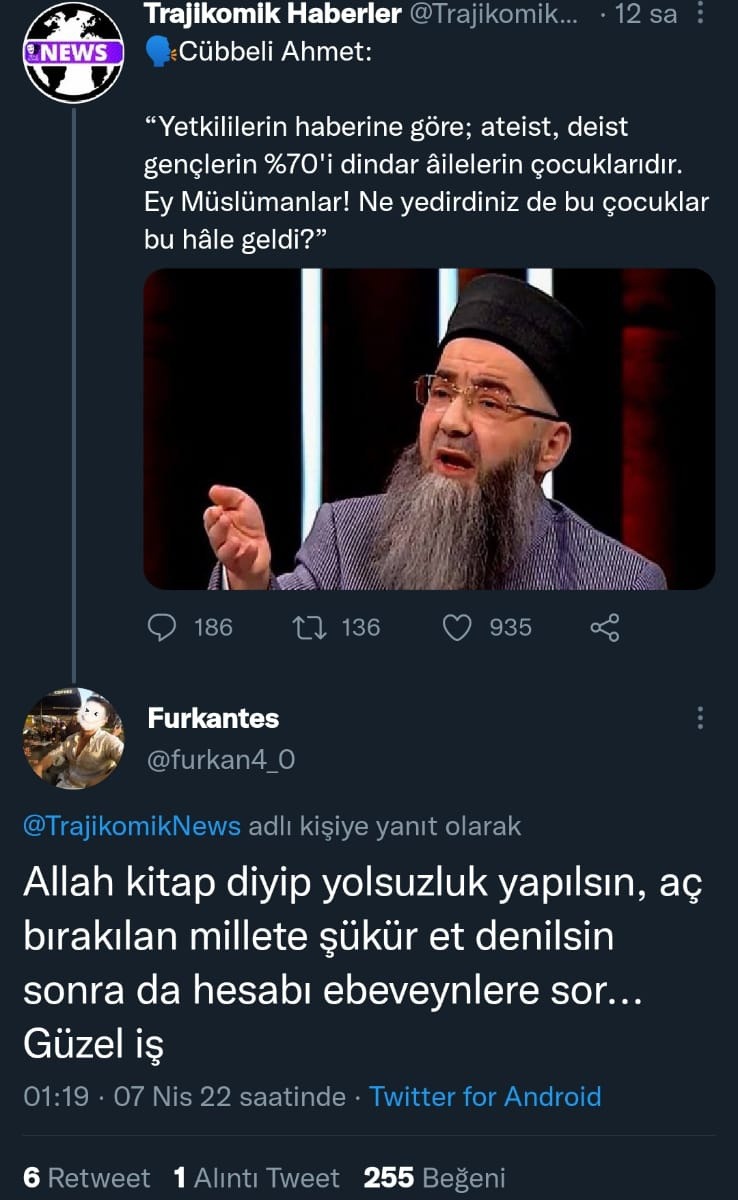Click the Twitter for Android source link
Viewport: 738px width, 1200px height.
[485, 1096]
